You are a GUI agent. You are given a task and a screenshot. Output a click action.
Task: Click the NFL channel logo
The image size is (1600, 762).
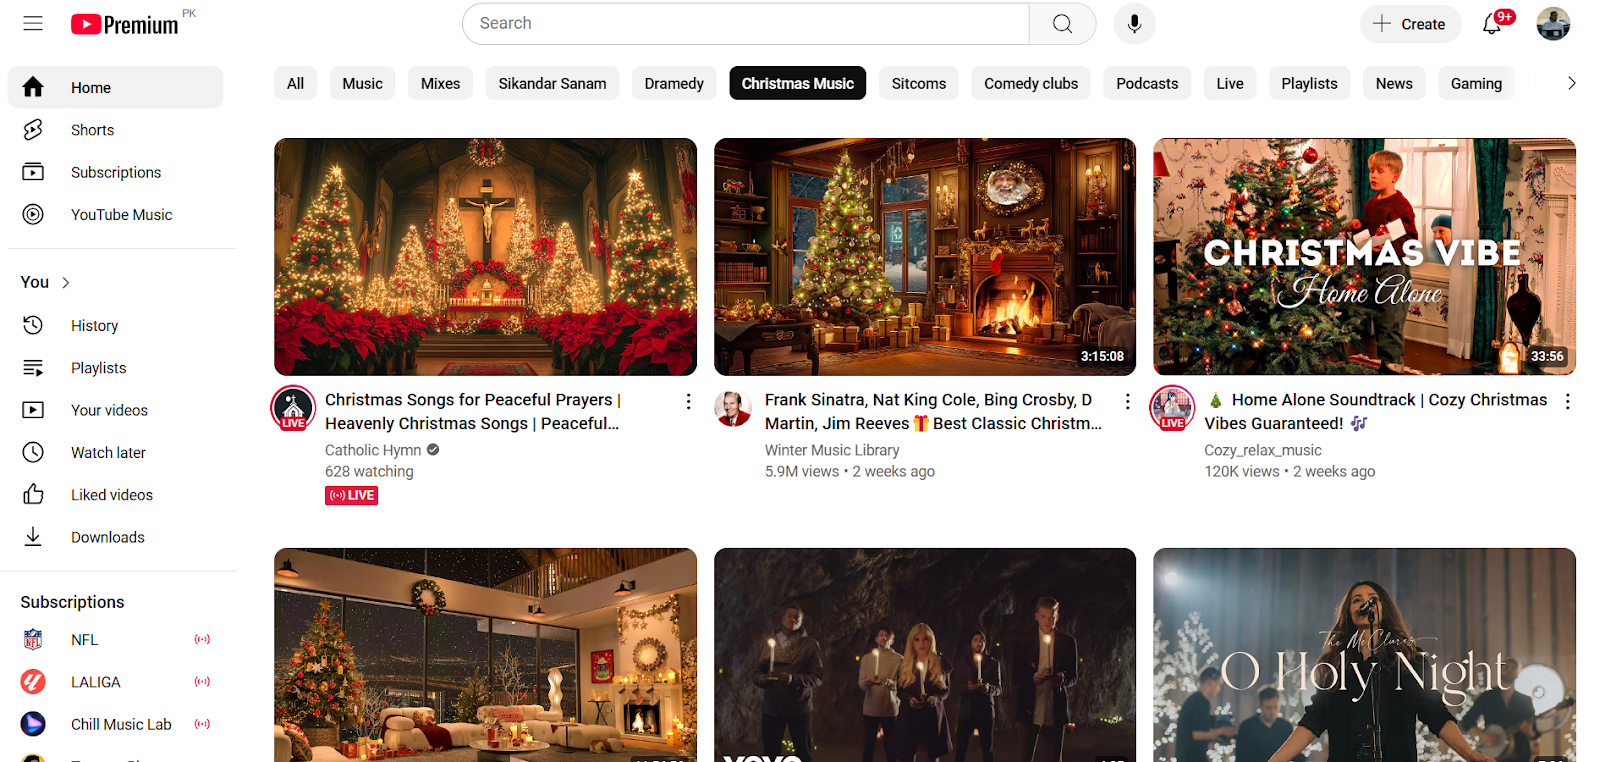pyautogui.click(x=33, y=639)
